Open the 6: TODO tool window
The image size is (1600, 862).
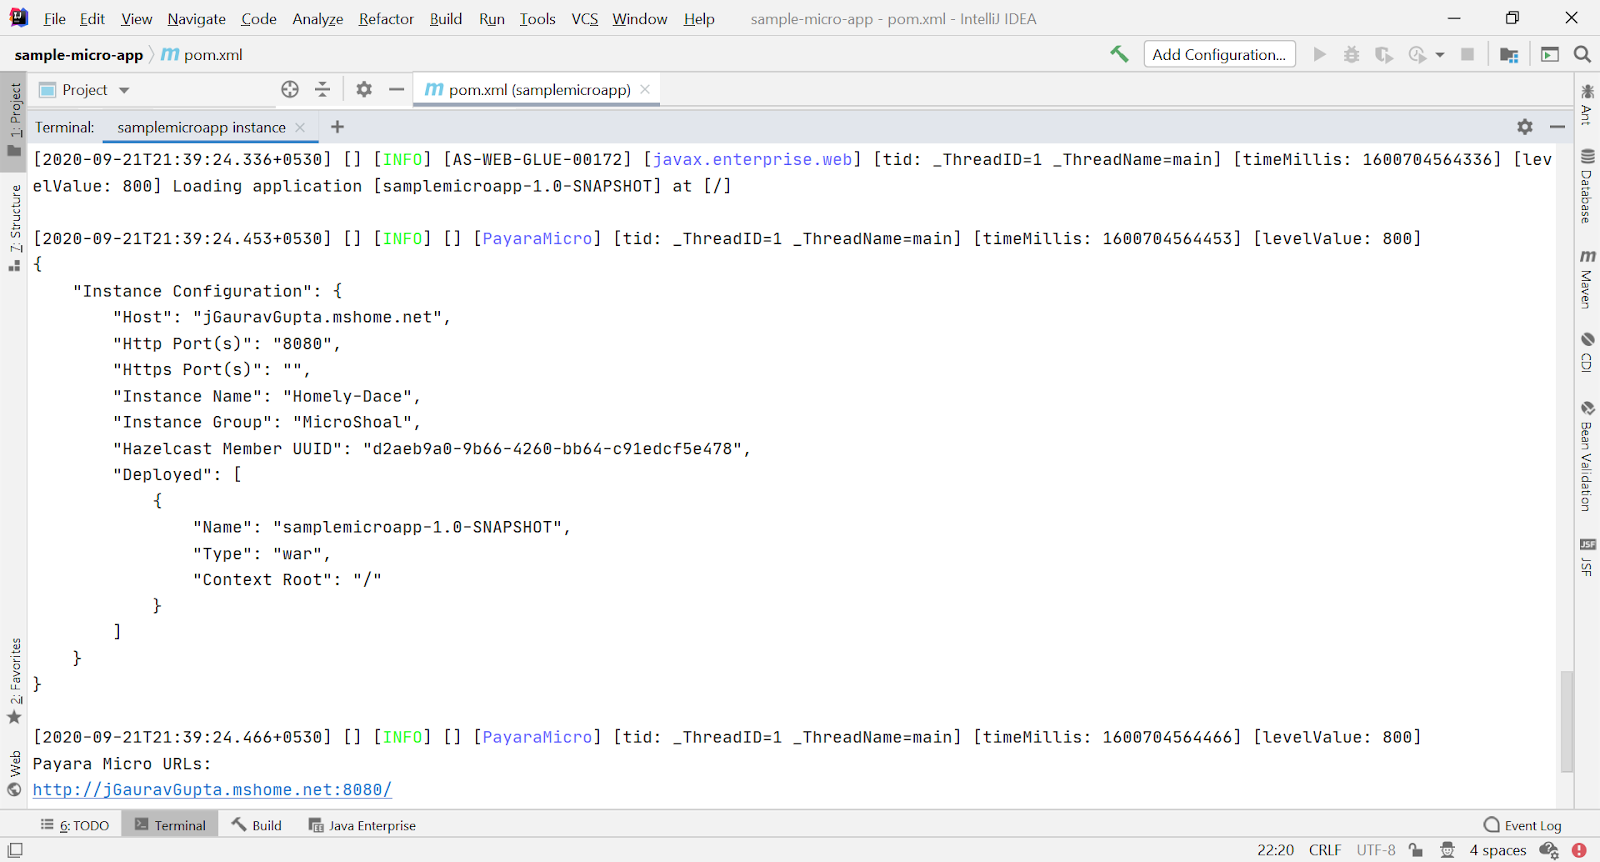click(x=75, y=825)
